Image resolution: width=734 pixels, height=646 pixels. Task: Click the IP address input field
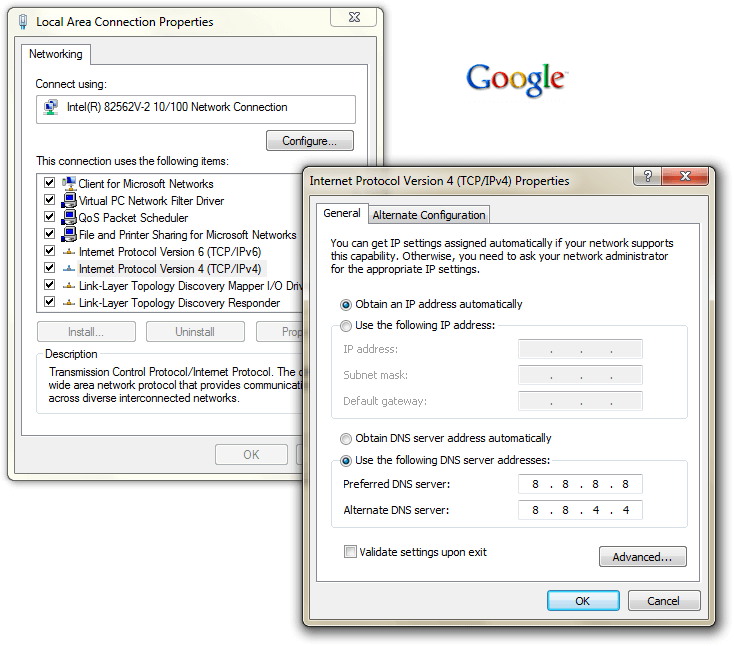click(x=580, y=349)
